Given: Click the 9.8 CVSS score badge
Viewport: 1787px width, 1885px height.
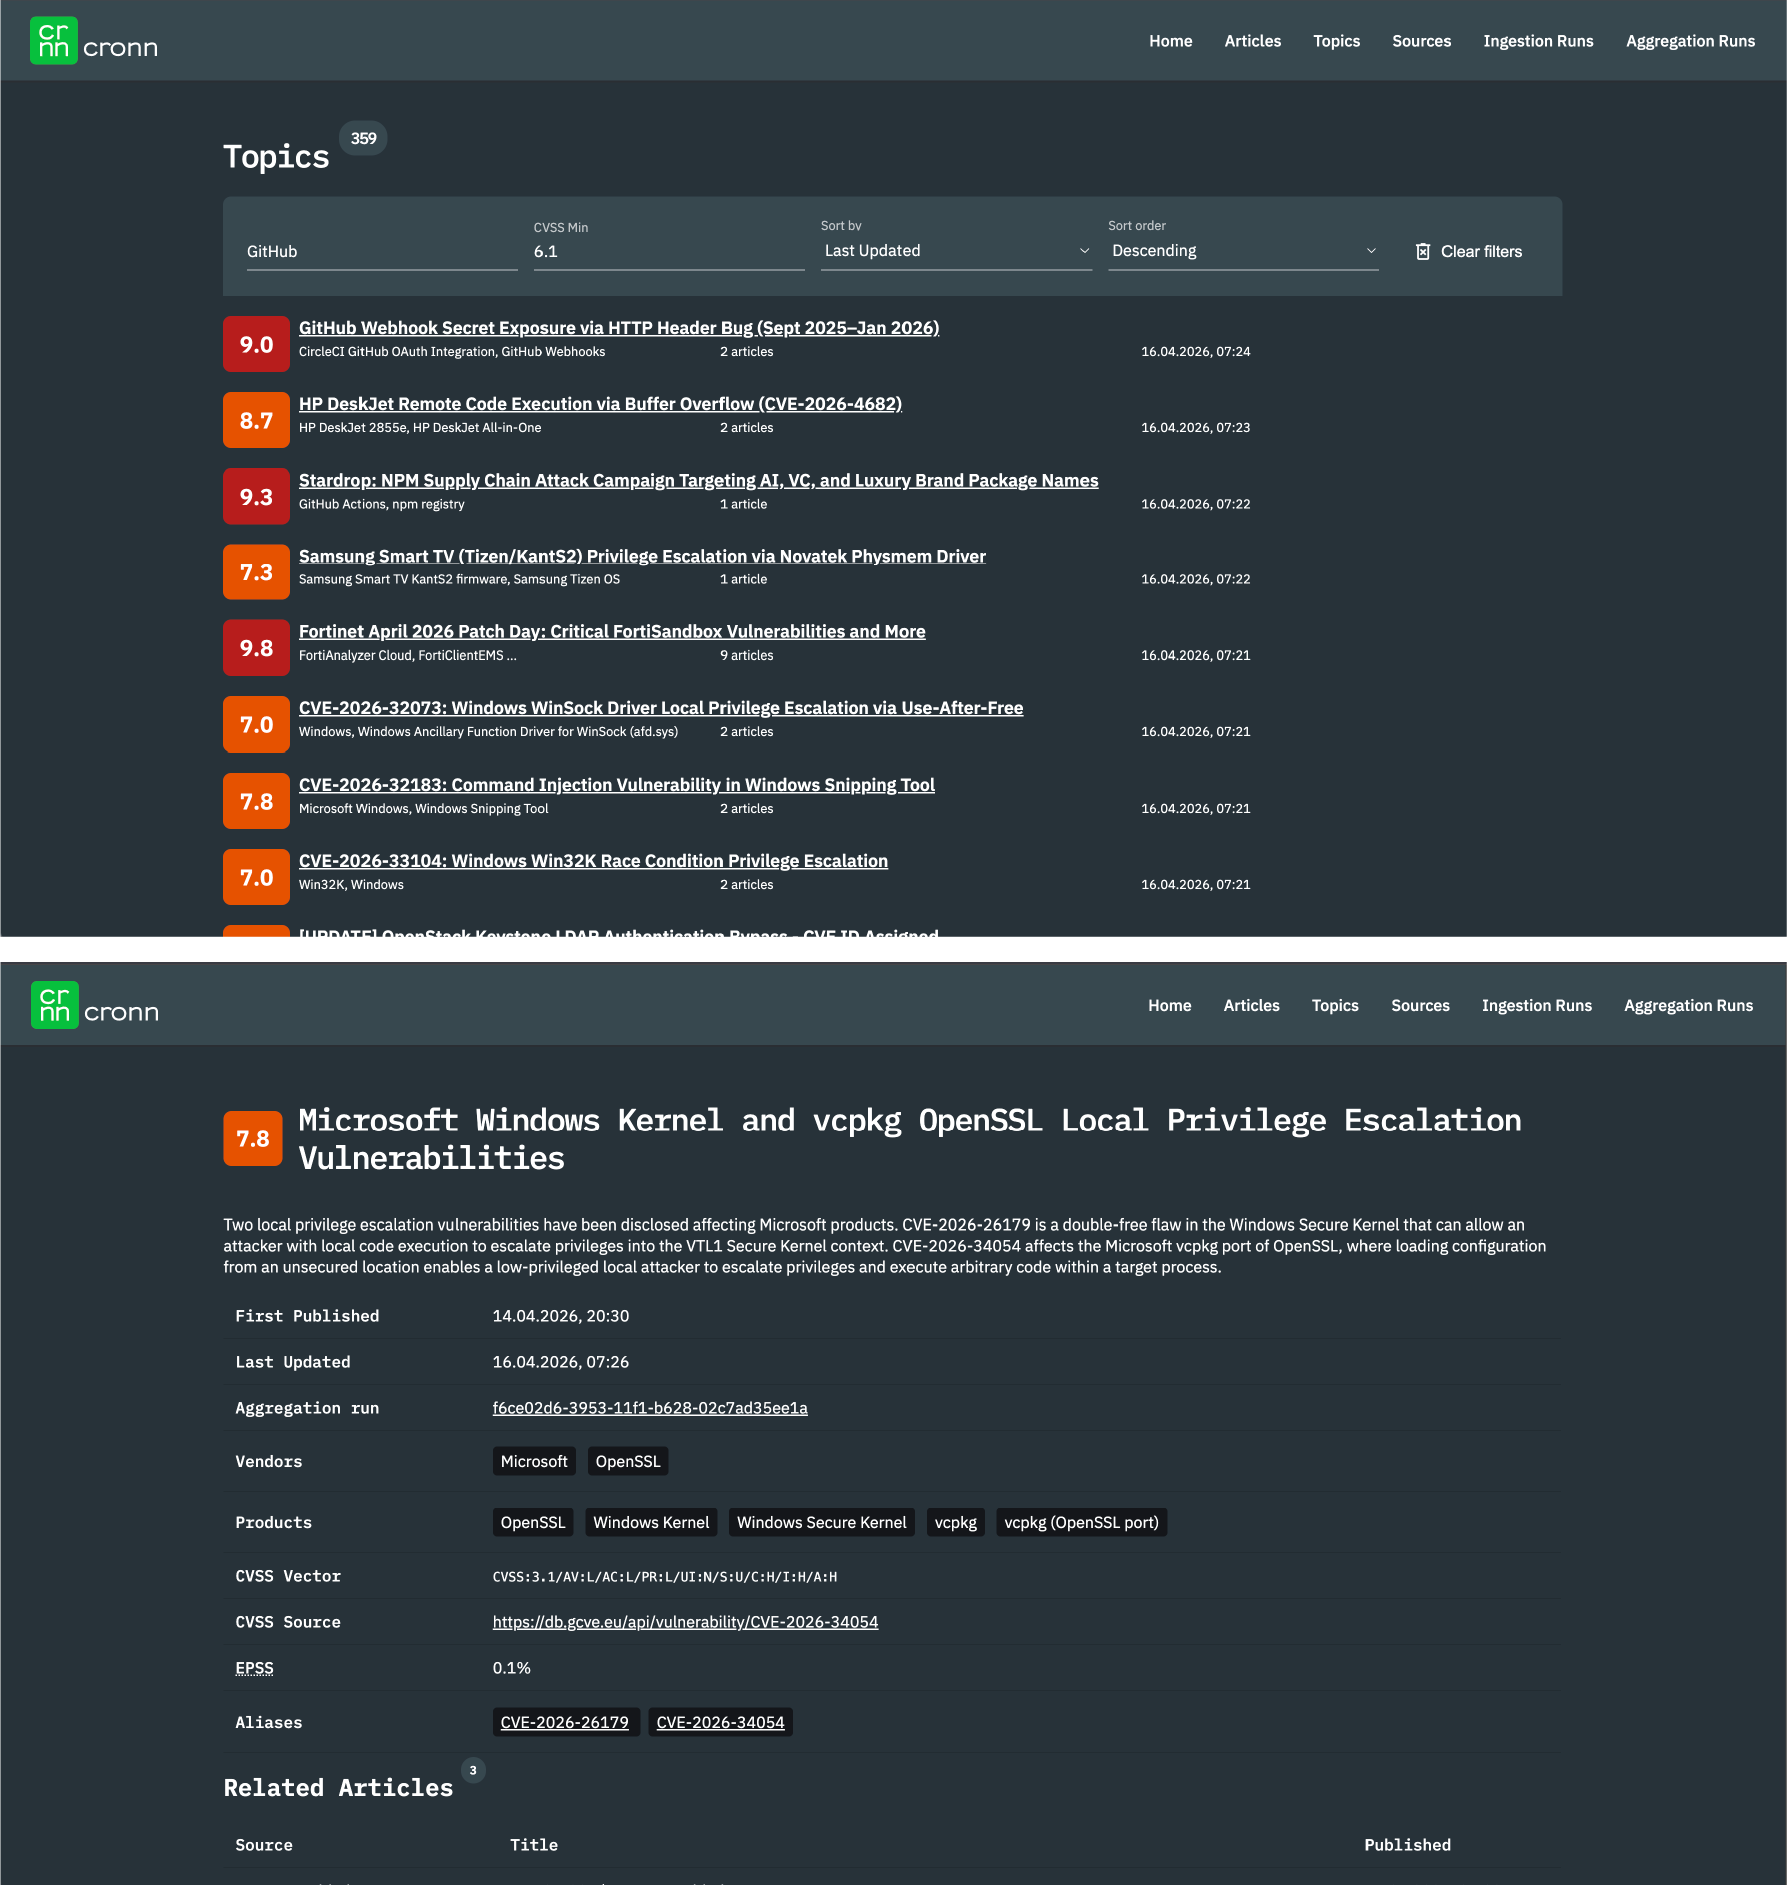Looking at the screenshot, I should point(256,648).
